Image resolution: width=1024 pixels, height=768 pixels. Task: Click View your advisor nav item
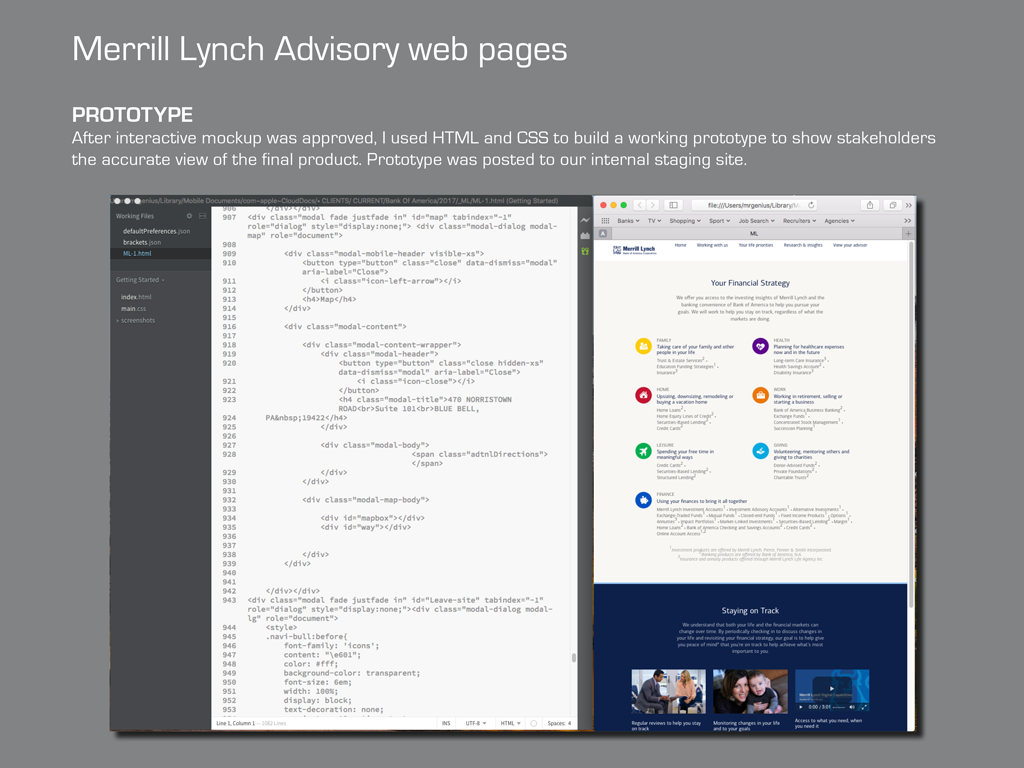[850, 245]
